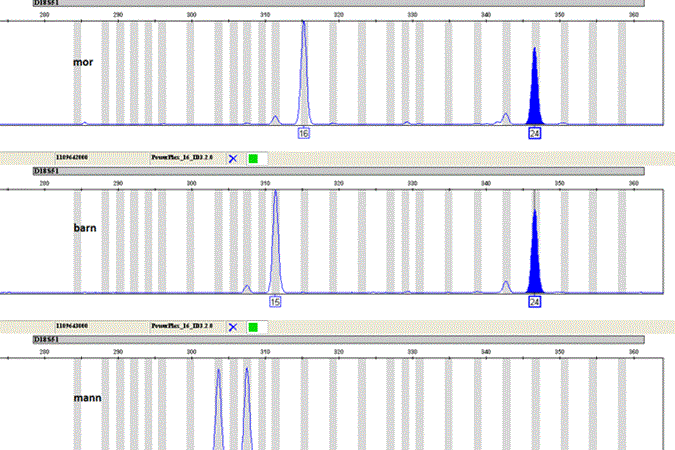Select allele label 15 under barn plot

point(275,301)
